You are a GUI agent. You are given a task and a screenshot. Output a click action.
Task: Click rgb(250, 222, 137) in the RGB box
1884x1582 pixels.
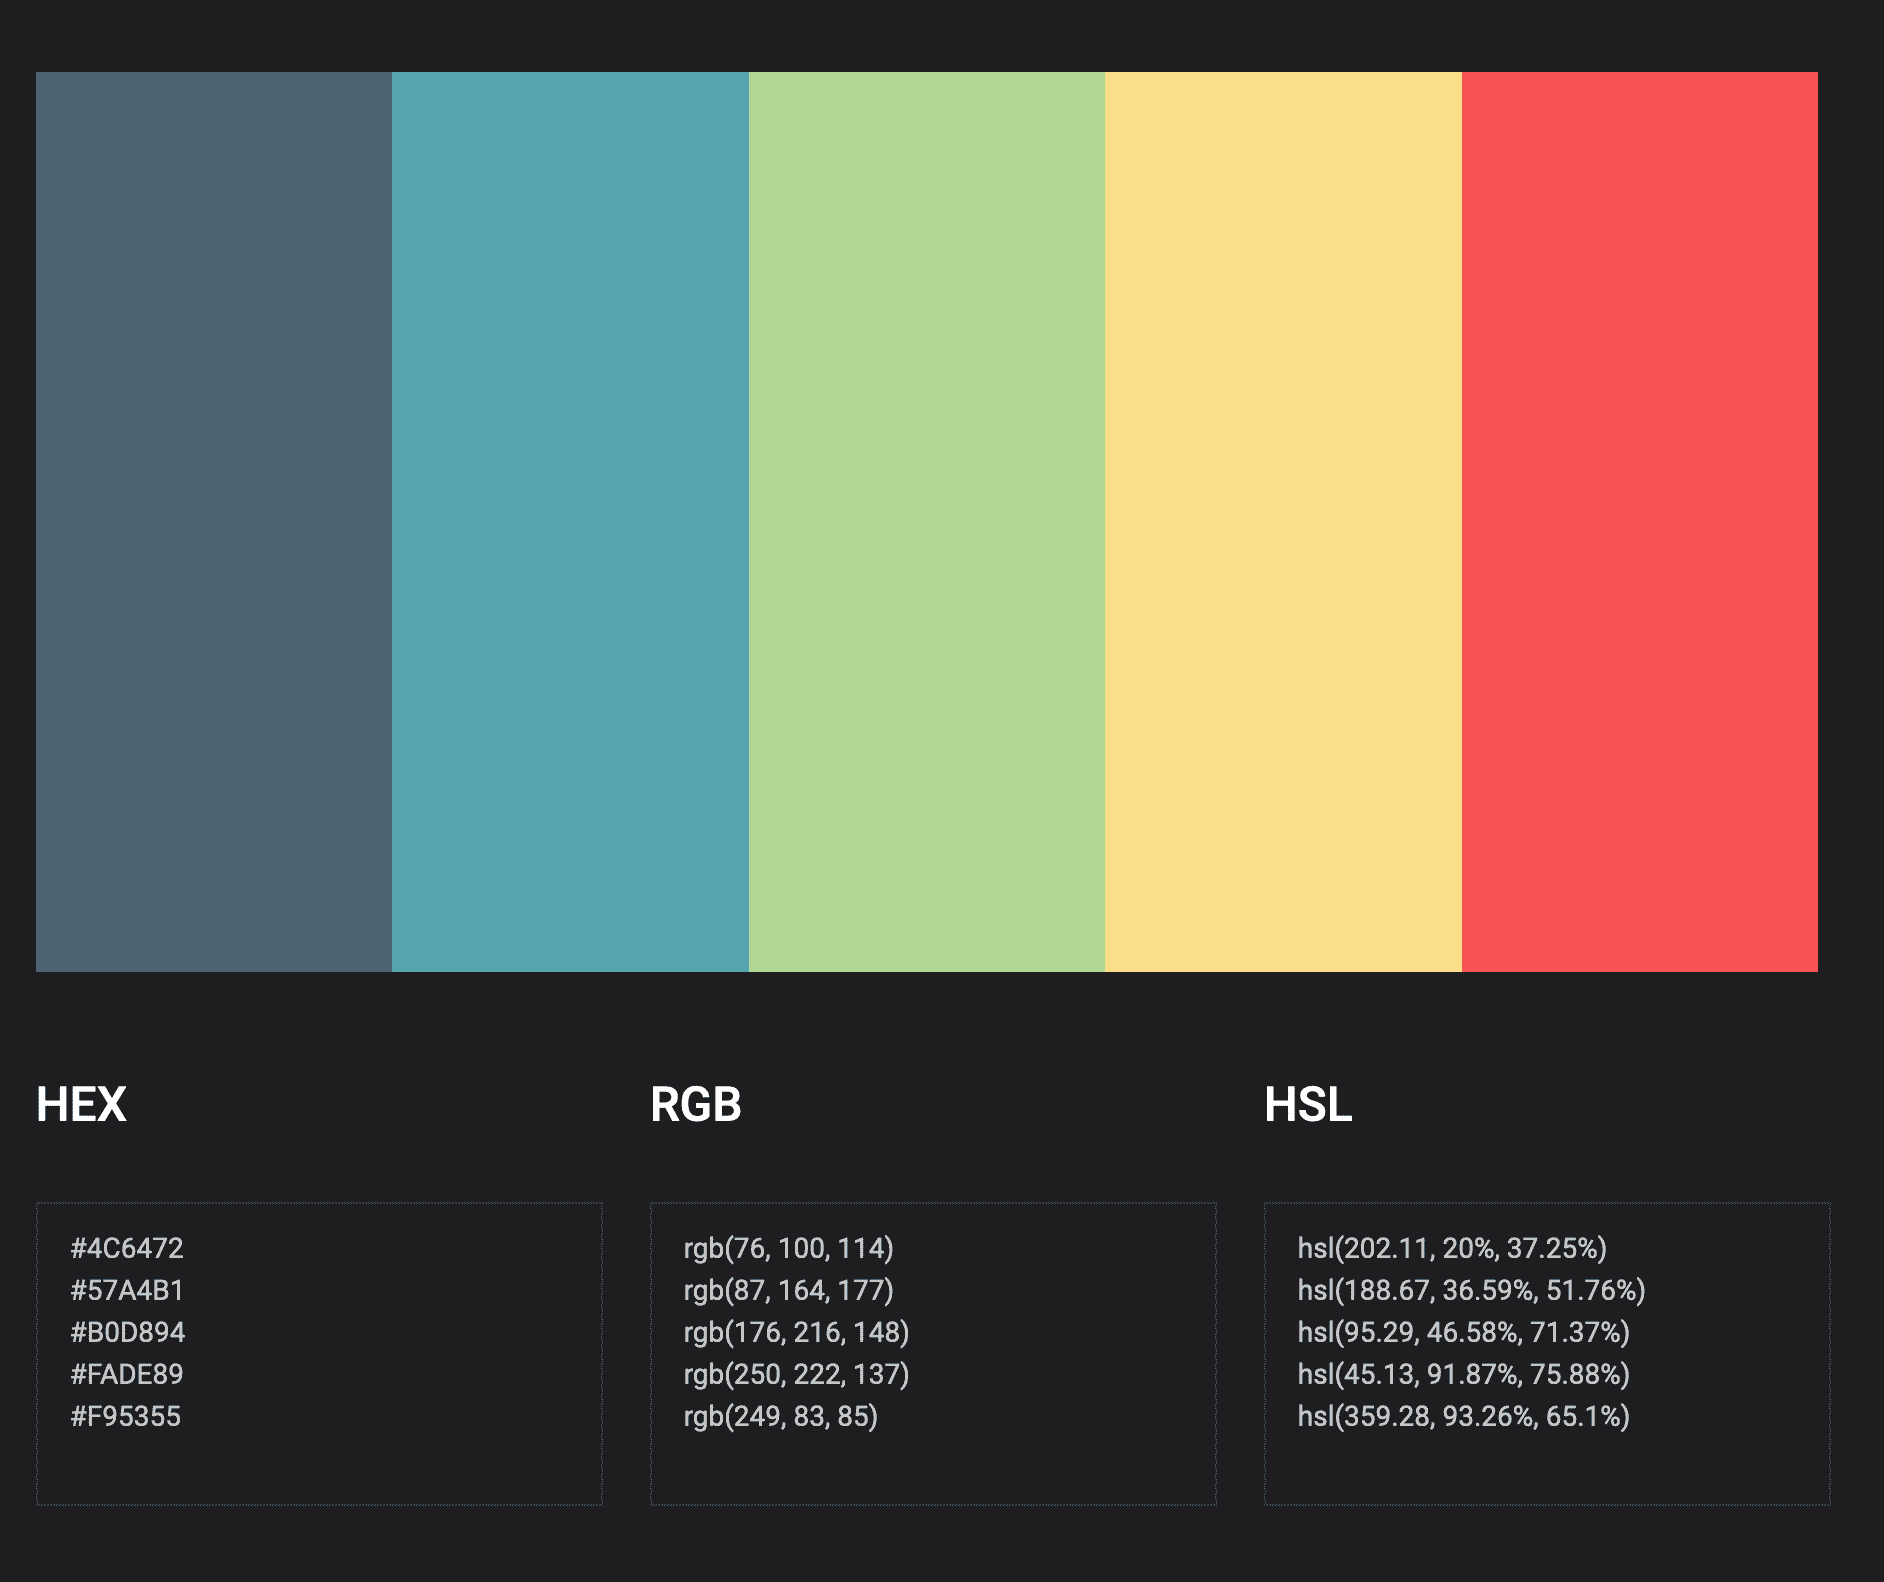pyautogui.click(x=796, y=1374)
